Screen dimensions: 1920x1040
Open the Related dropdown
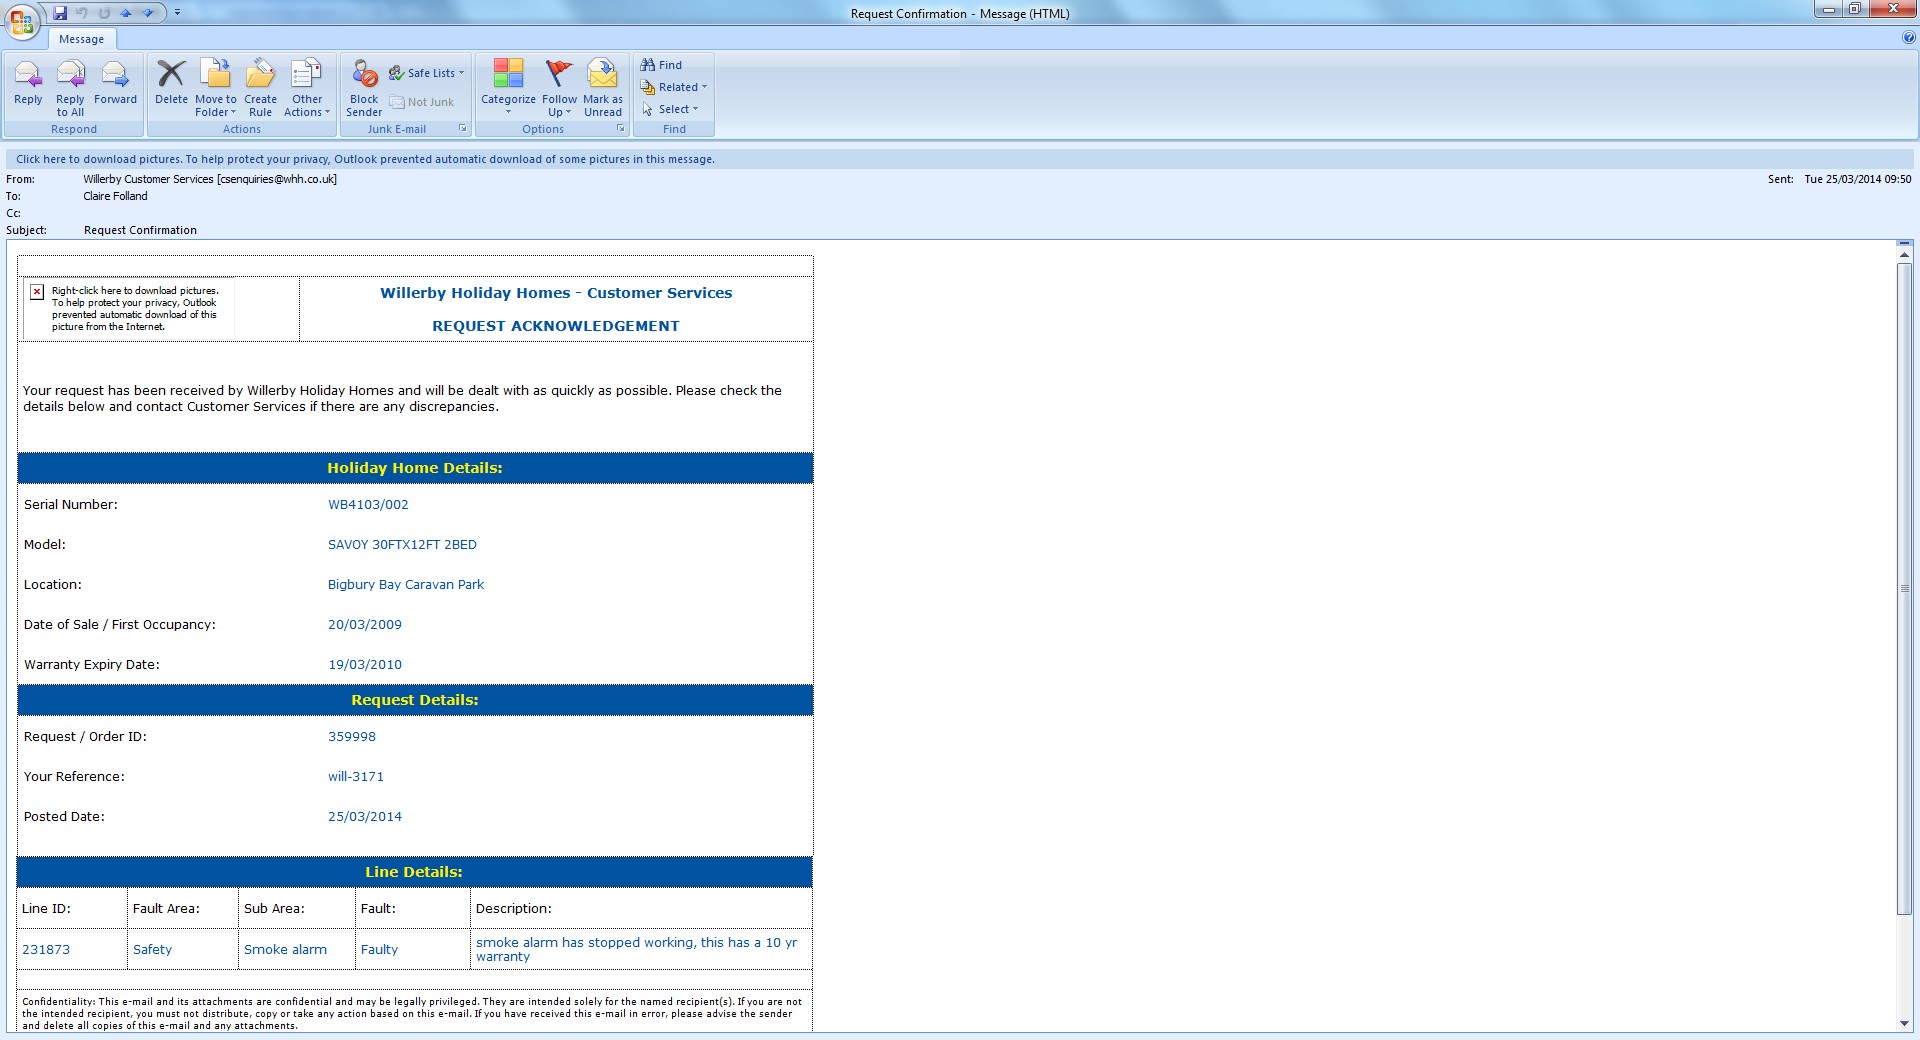point(674,87)
